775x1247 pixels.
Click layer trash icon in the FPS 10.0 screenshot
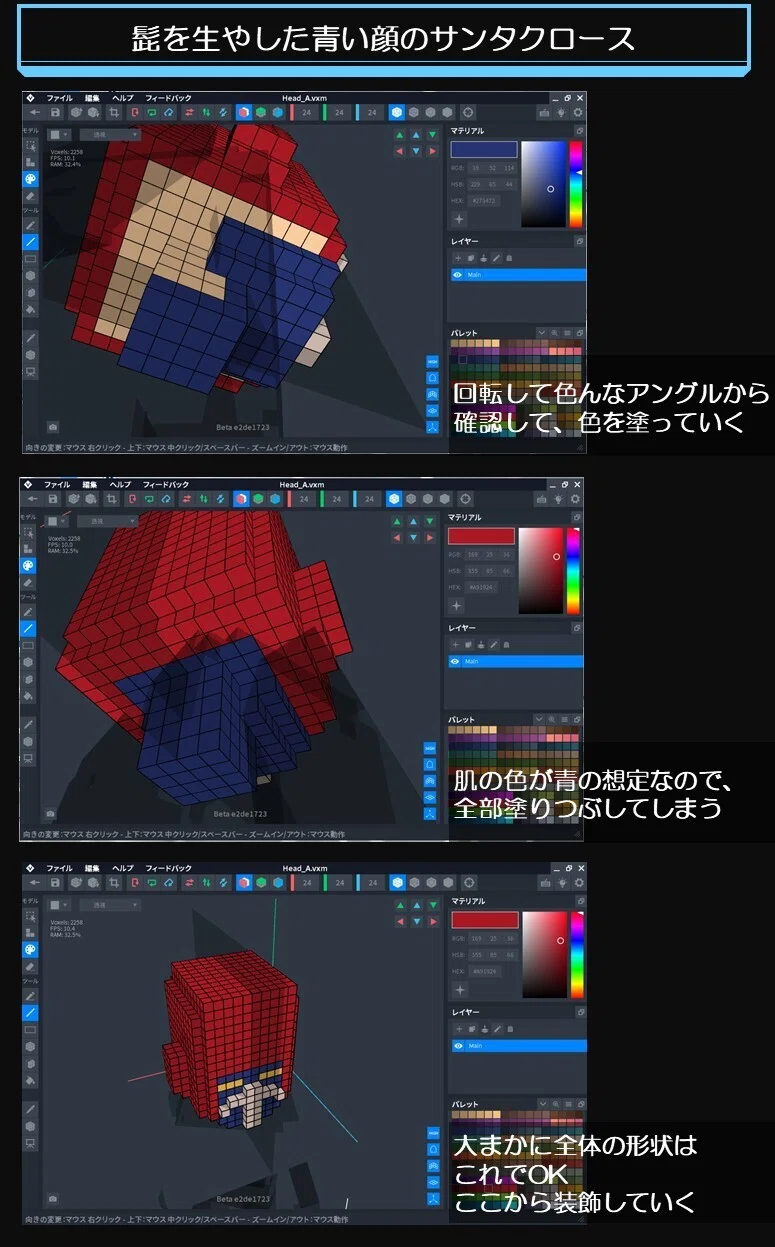(x=505, y=645)
